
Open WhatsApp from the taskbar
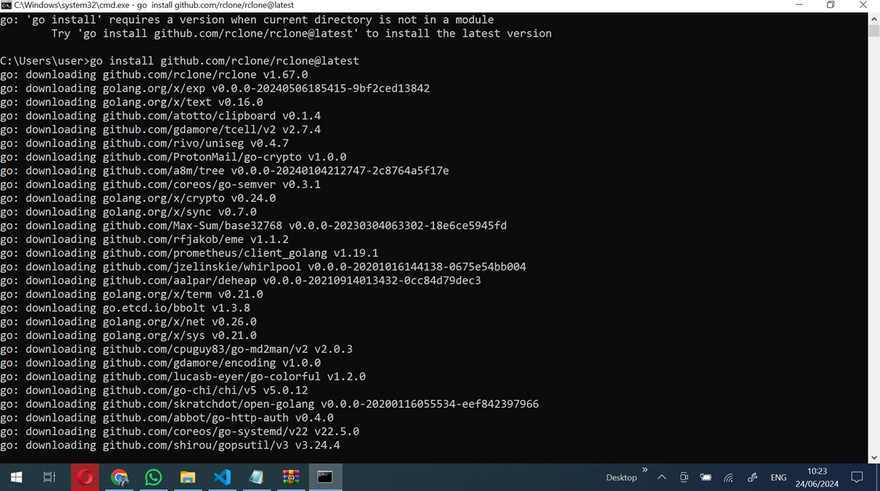[x=153, y=477]
